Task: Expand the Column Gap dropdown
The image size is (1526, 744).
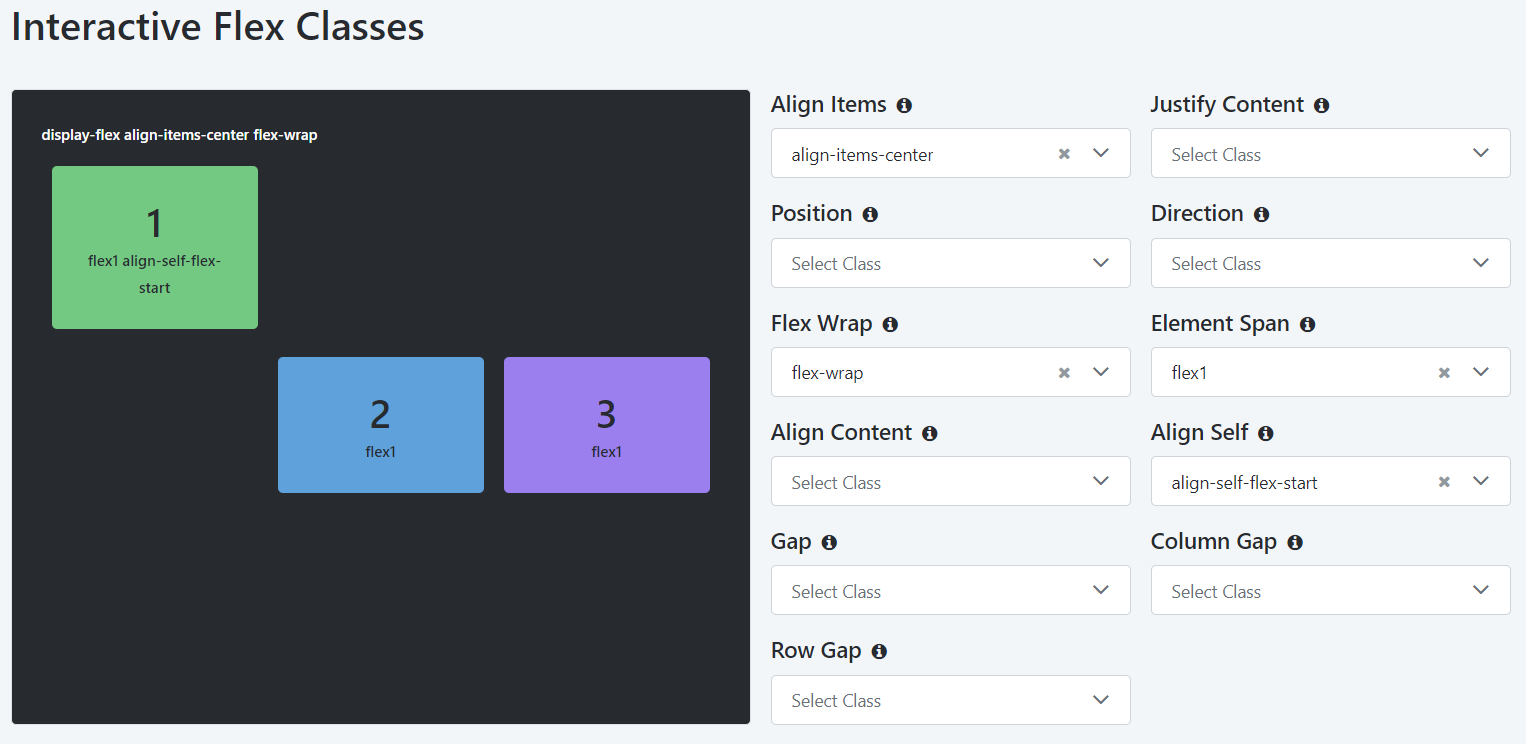Action: point(1330,590)
